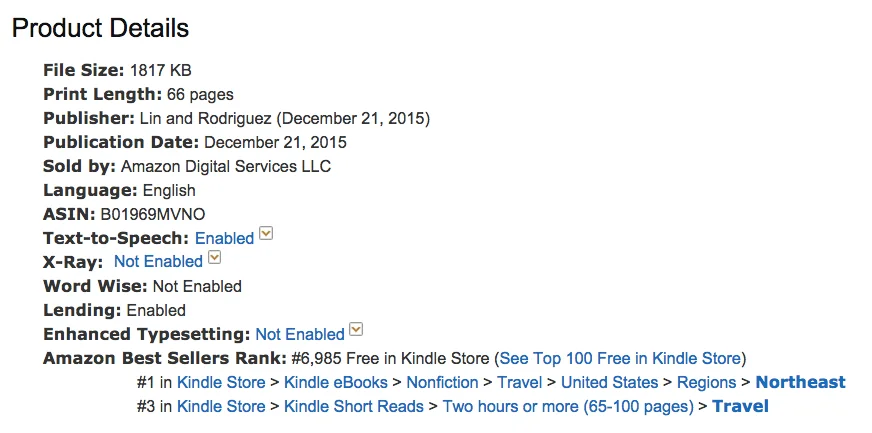The height and width of the screenshot is (433, 872).
Task: Select Travel link after Nonfiction
Action: click(519, 382)
